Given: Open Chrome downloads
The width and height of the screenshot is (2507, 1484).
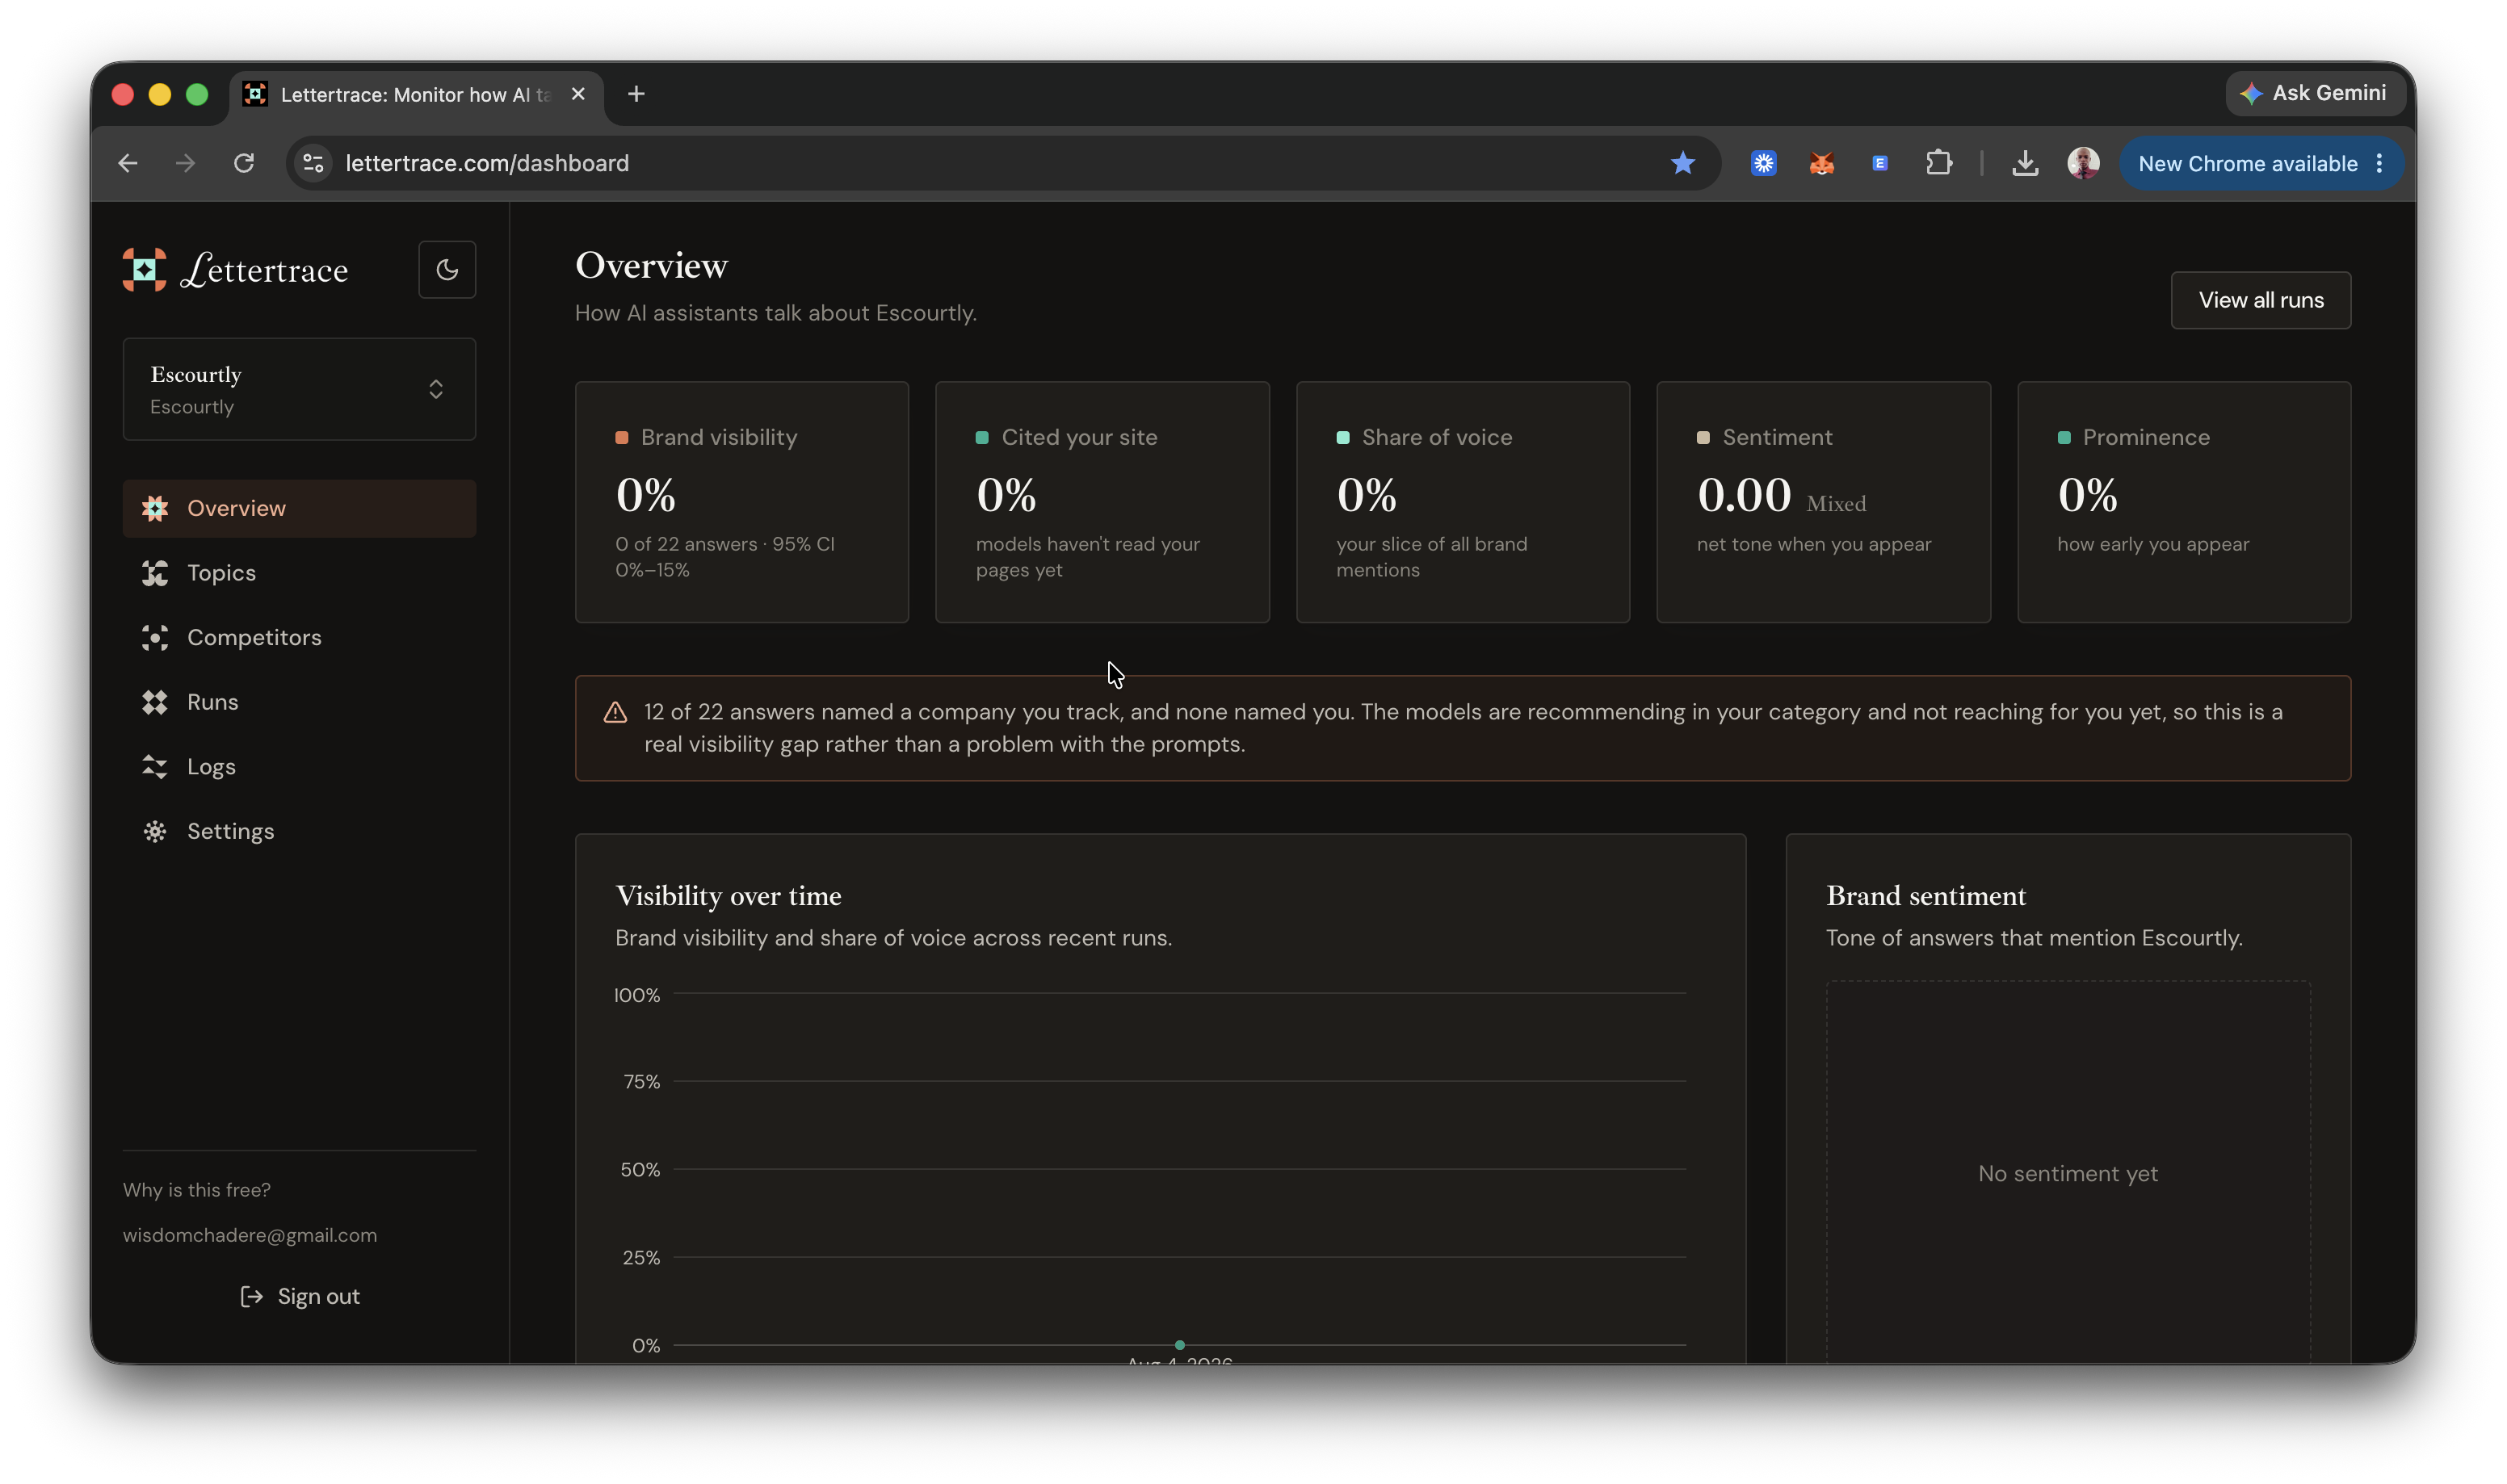Looking at the screenshot, I should point(2025,163).
